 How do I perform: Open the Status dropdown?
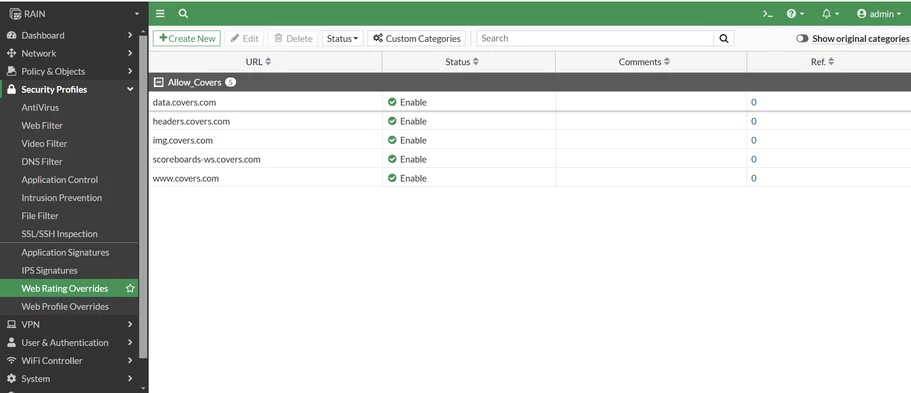tap(342, 38)
